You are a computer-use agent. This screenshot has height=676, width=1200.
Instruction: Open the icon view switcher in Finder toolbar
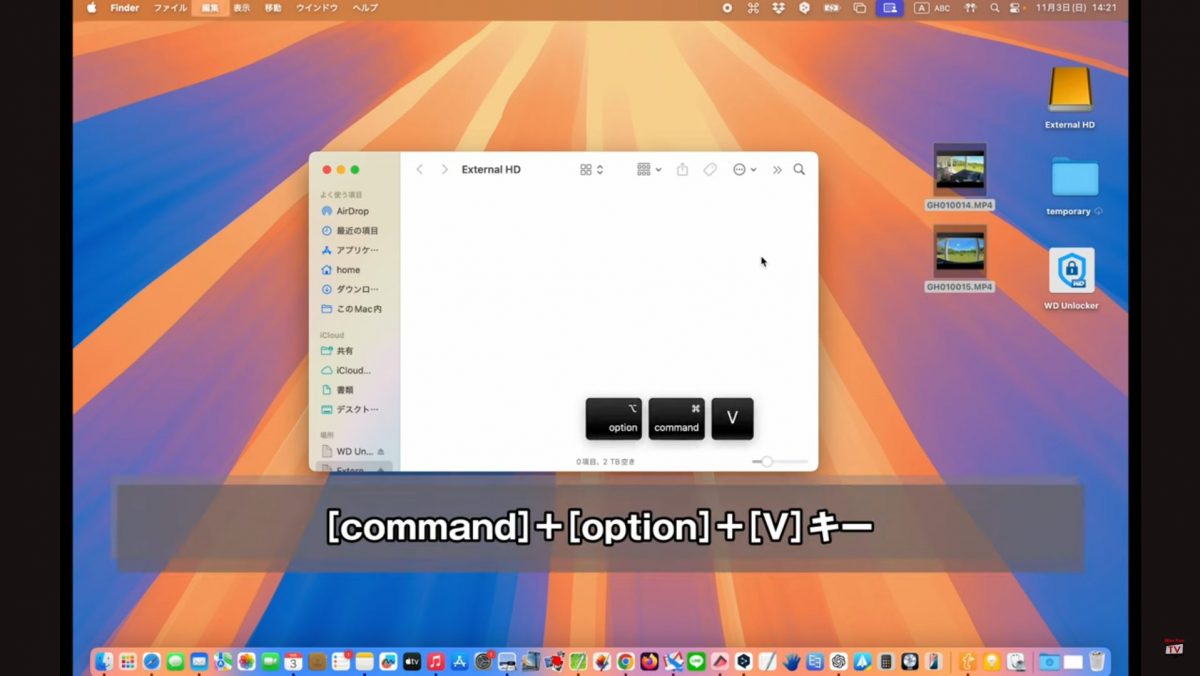pos(592,170)
